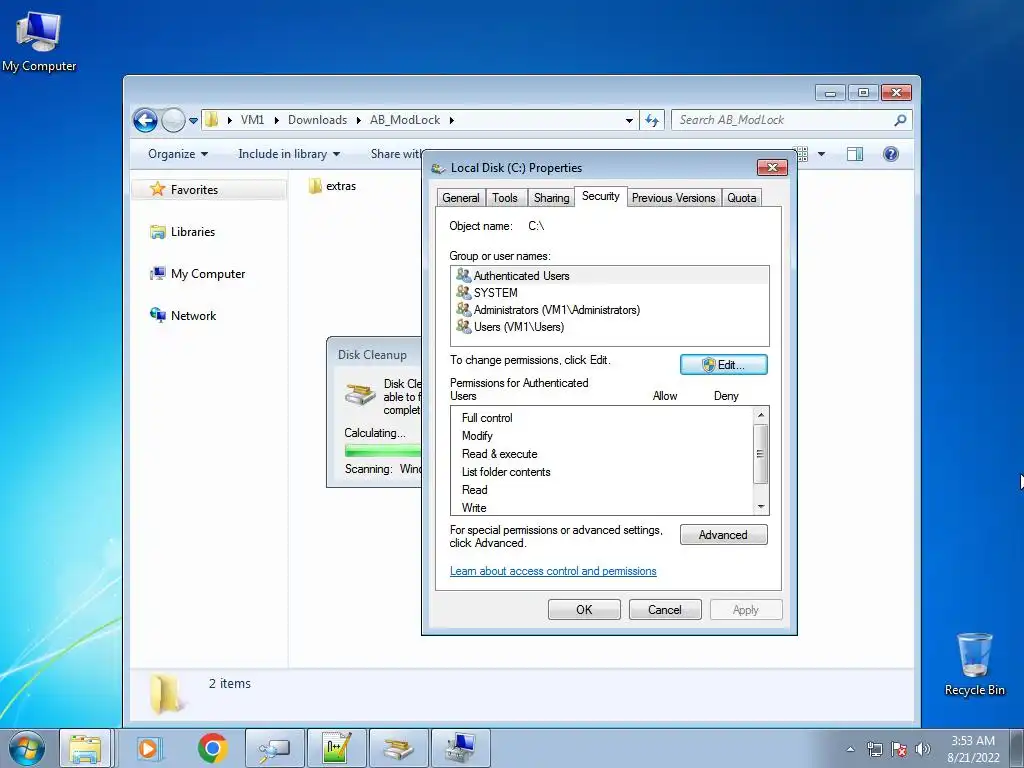Open My Computer desktop icon
This screenshot has height=768, width=1024.
(x=39, y=40)
